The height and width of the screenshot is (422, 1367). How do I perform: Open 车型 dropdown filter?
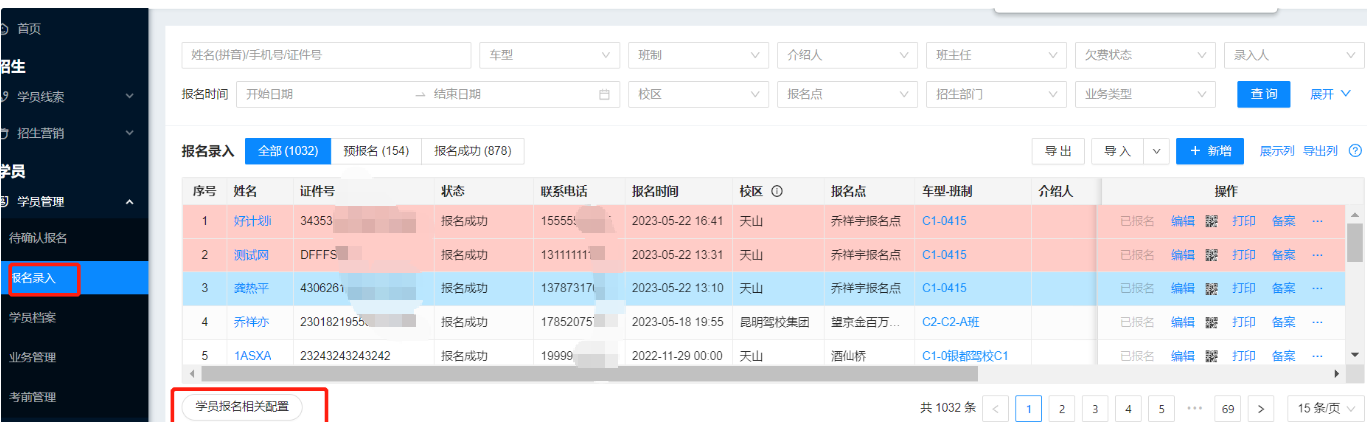tap(549, 55)
